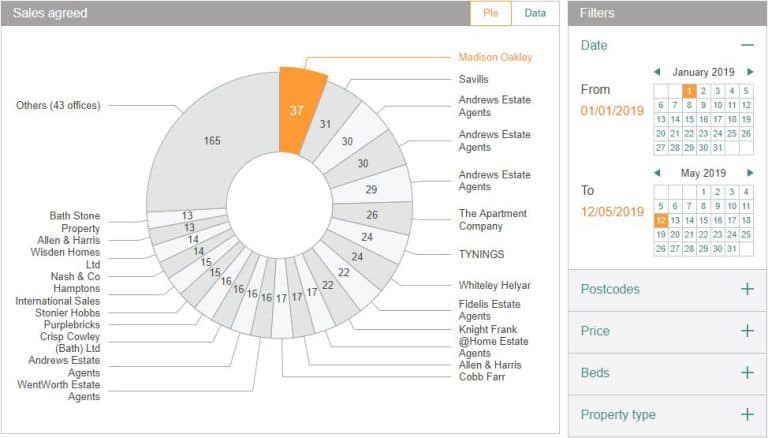
Task: Select day 1 in January 2019 calendar
Action: pos(689,91)
